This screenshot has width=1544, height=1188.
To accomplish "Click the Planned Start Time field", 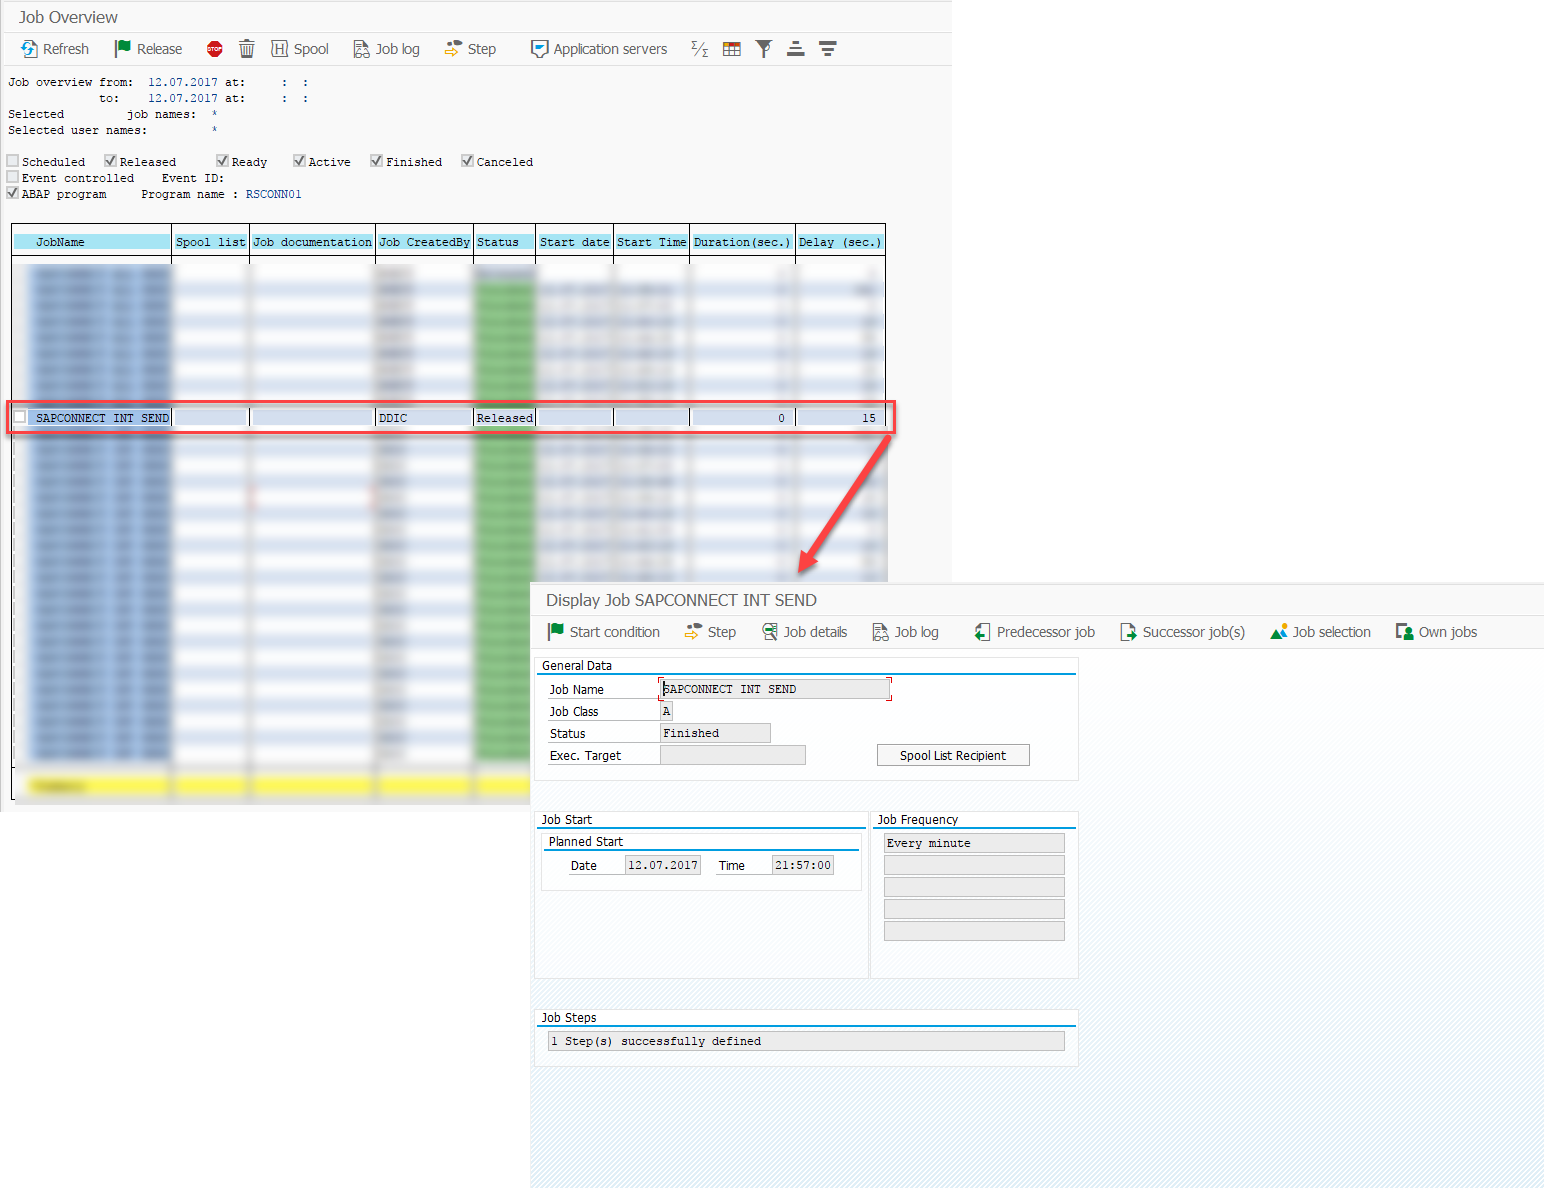I will pyautogui.click(x=803, y=865).
